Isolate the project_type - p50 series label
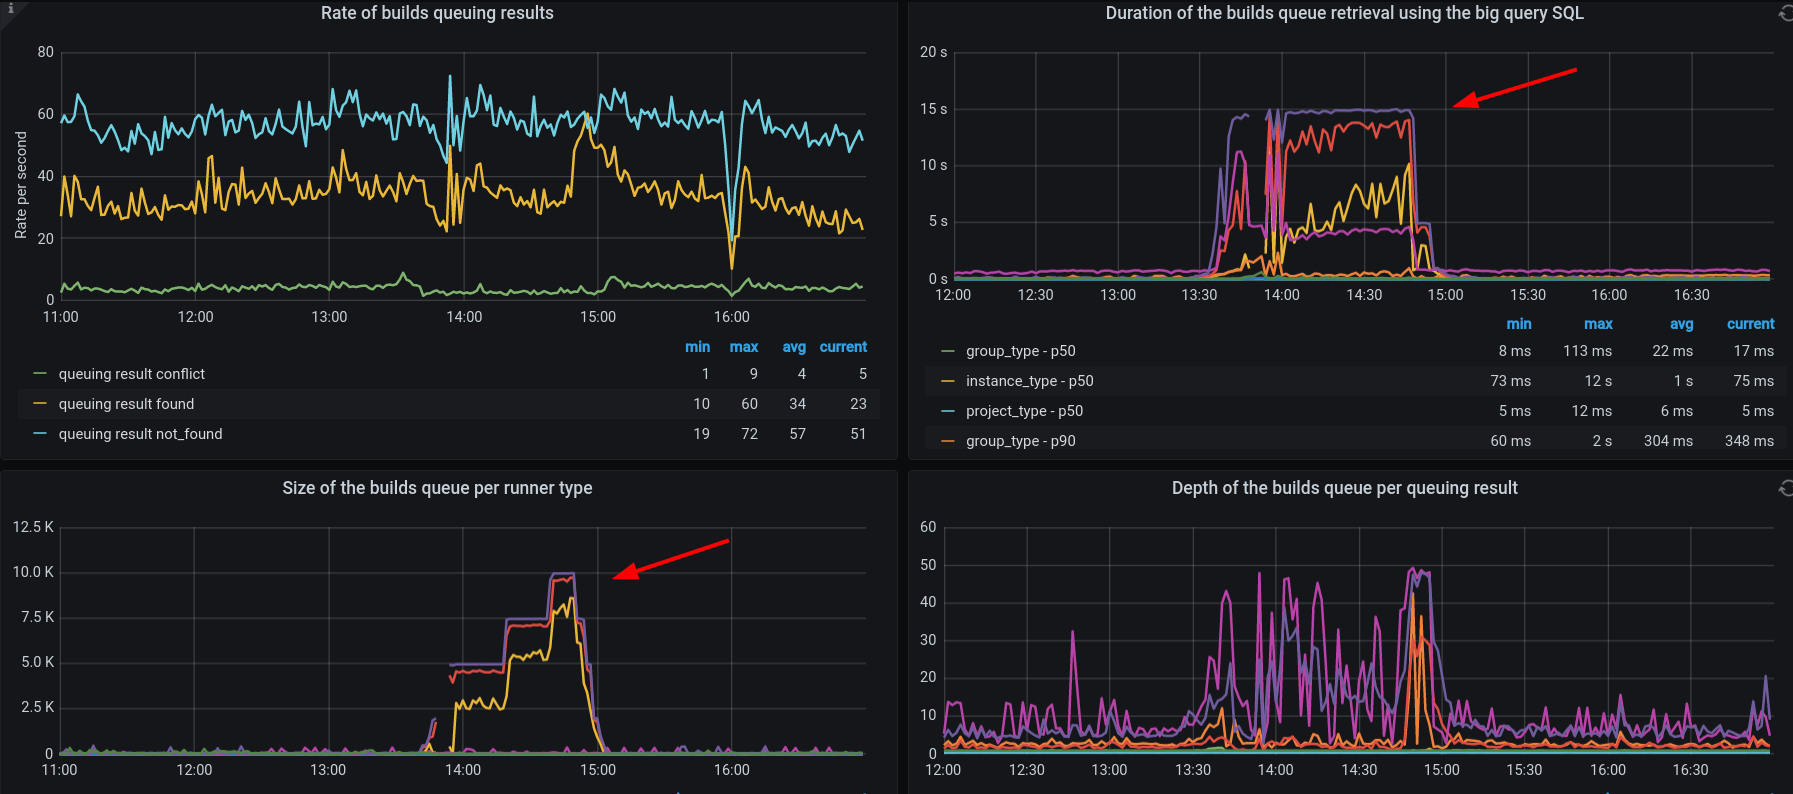This screenshot has width=1793, height=794. pyautogui.click(x=1024, y=411)
